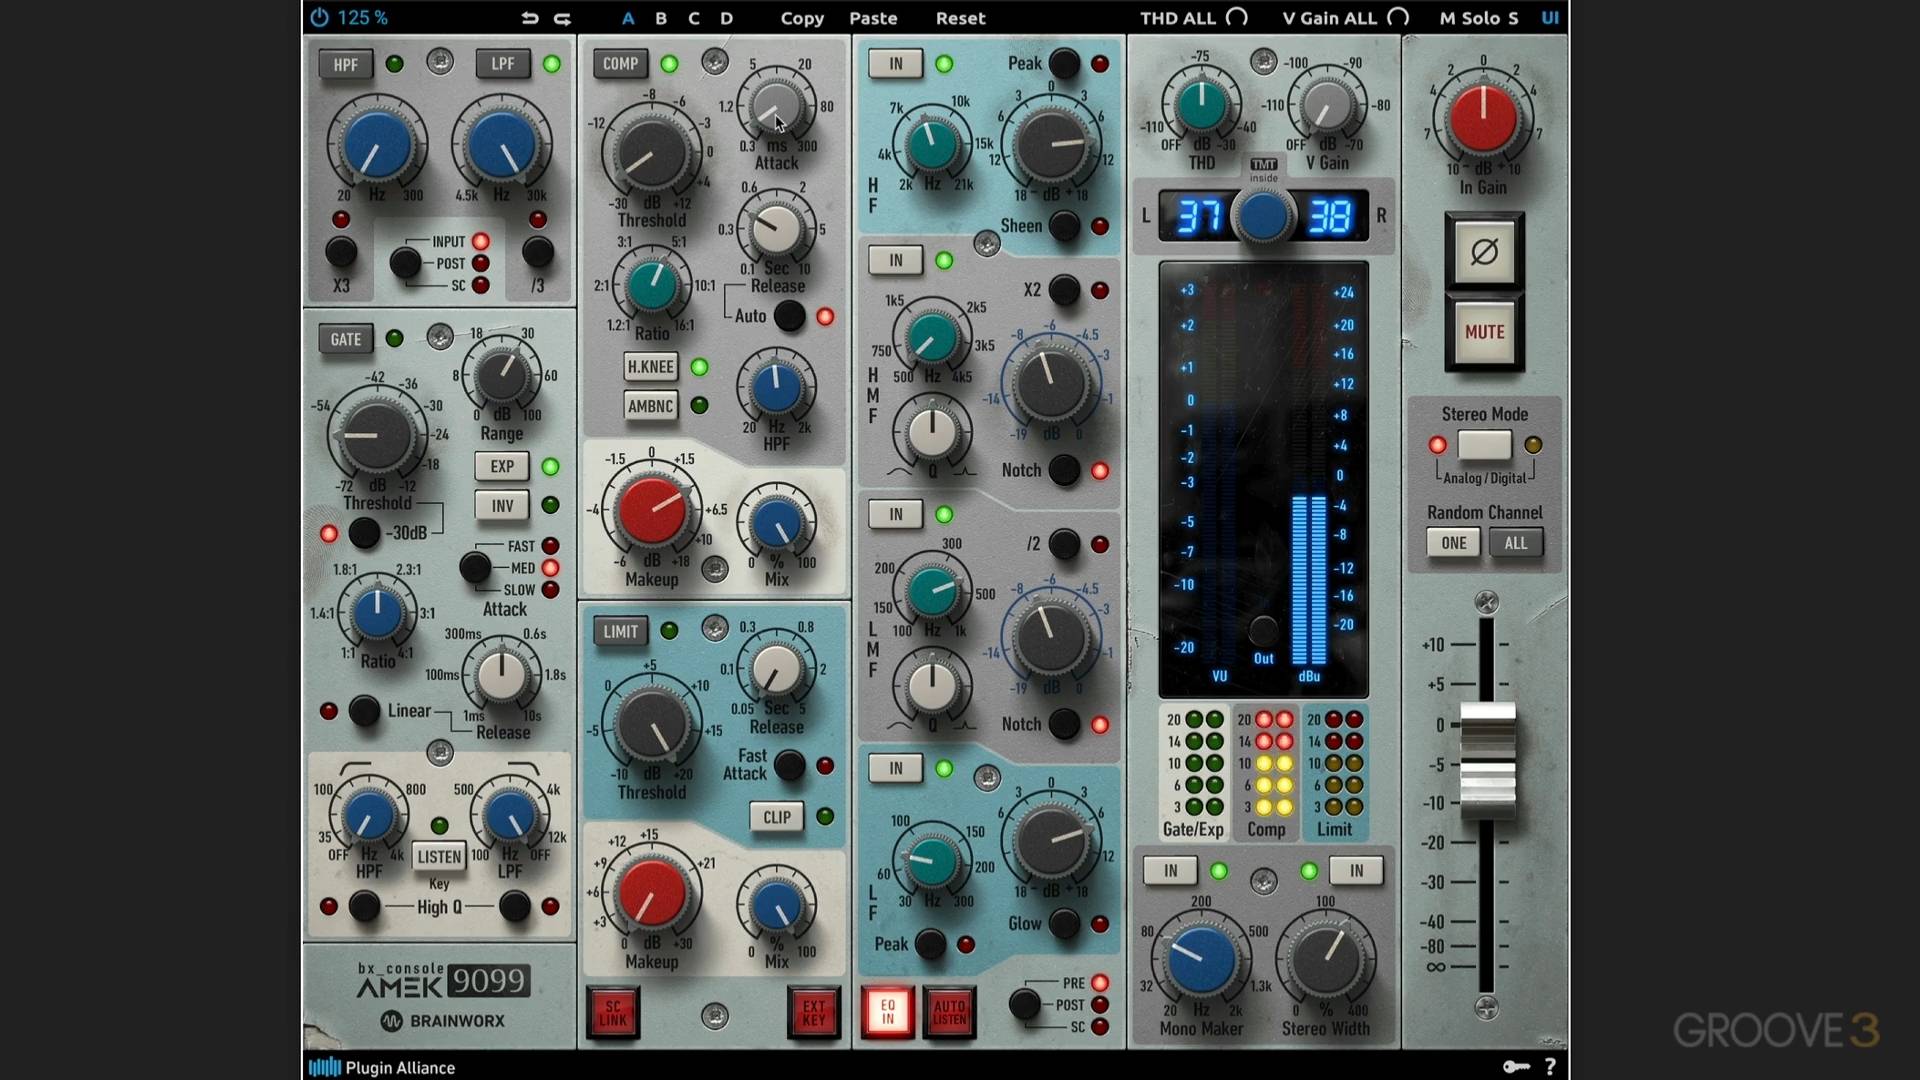Select preset slot D

pyautogui.click(x=726, y=18)
